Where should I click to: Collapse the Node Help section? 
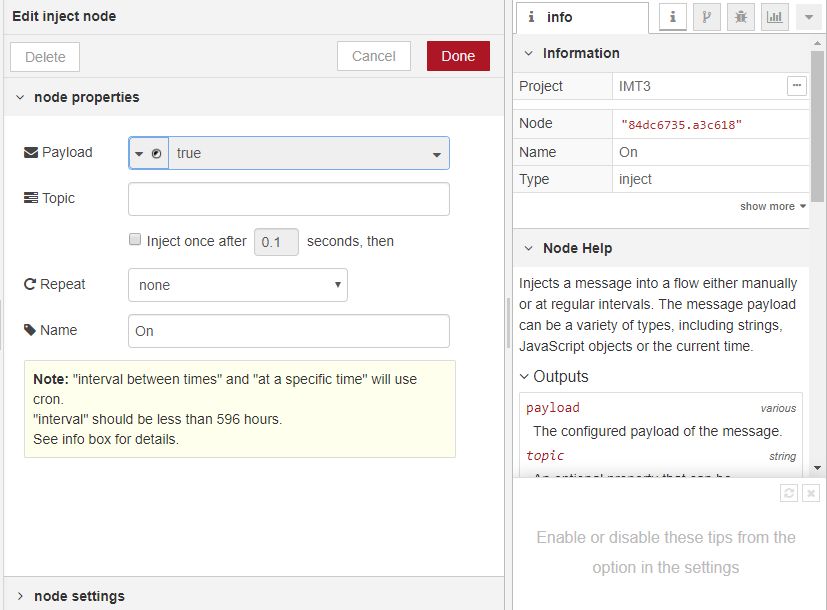[x=528, y=248]
